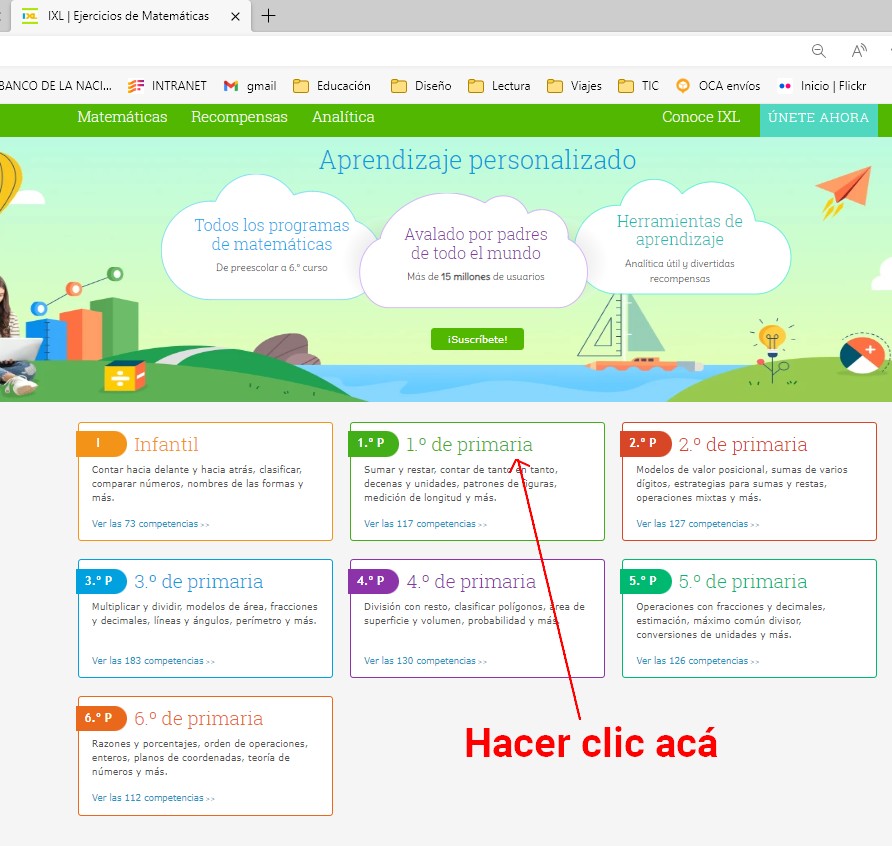Click the orange Infantil badge icon
Image resolution: width=892 pixels, height=846 pixels.
click(x=101, y=444)
